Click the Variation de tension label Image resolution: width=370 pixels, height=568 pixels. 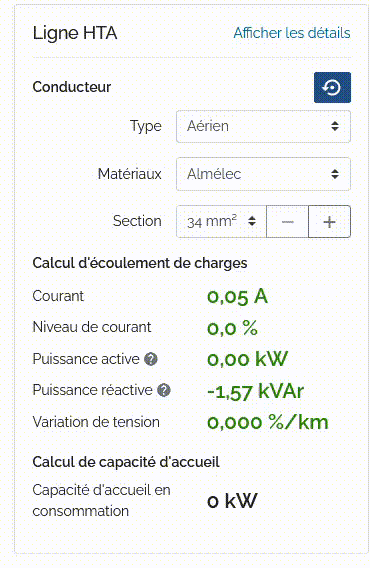(96, 422)
